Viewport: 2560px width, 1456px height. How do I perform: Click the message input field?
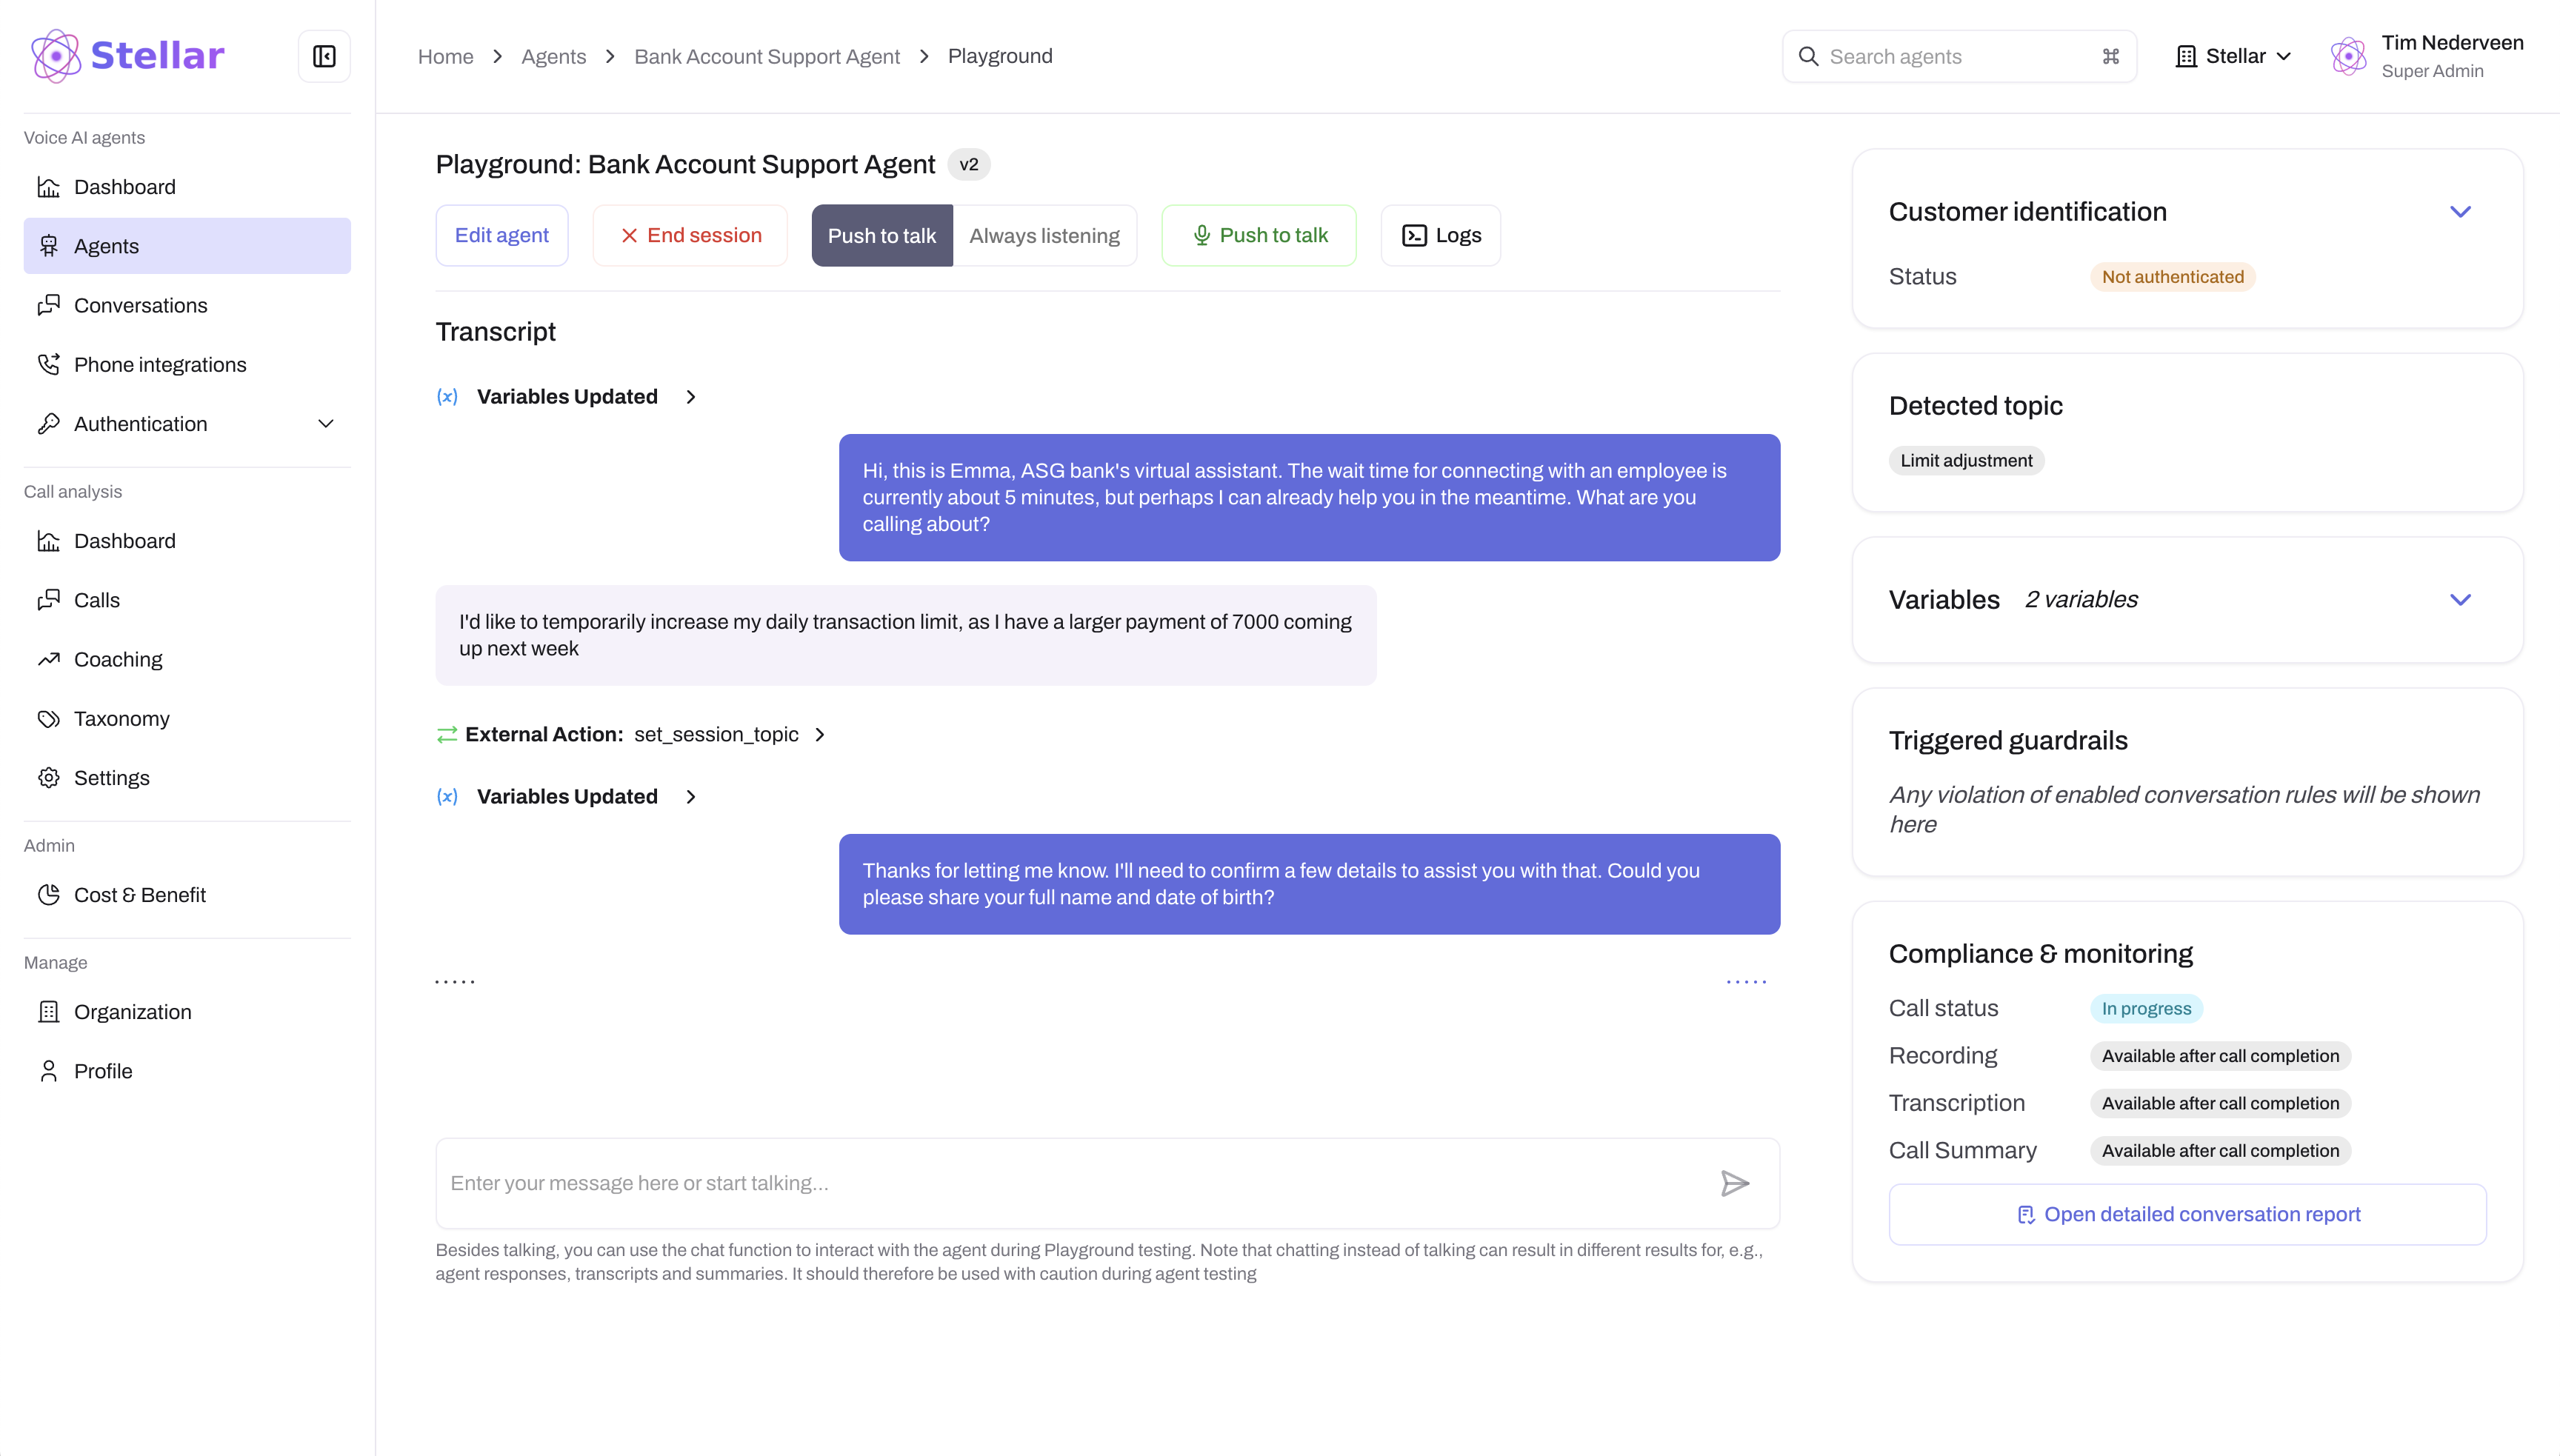(x=1070, y=1183)
